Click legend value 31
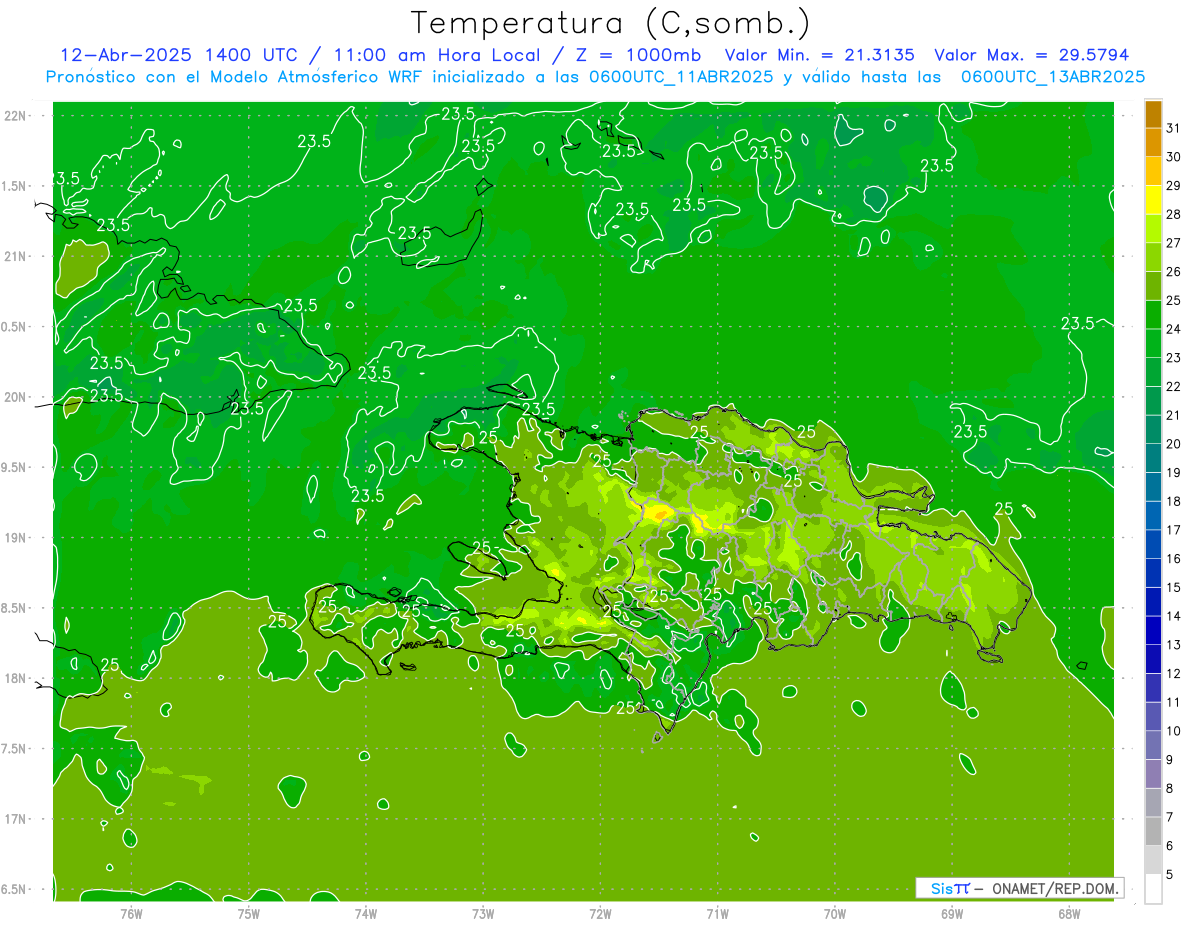 (x=1174, y=128)
